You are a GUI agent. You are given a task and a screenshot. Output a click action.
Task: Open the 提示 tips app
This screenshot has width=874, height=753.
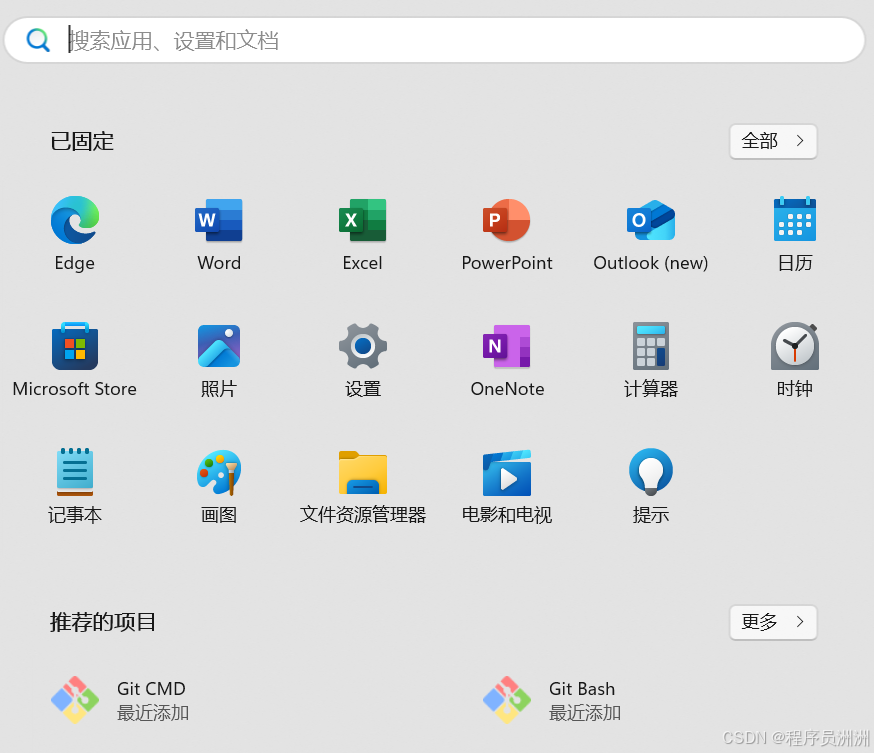point(650,472)
